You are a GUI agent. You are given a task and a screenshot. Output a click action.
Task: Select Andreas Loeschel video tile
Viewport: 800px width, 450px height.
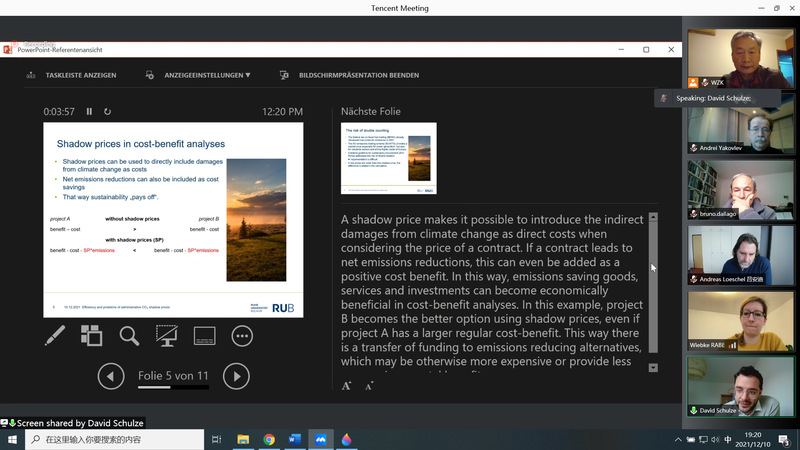point(741,255)
